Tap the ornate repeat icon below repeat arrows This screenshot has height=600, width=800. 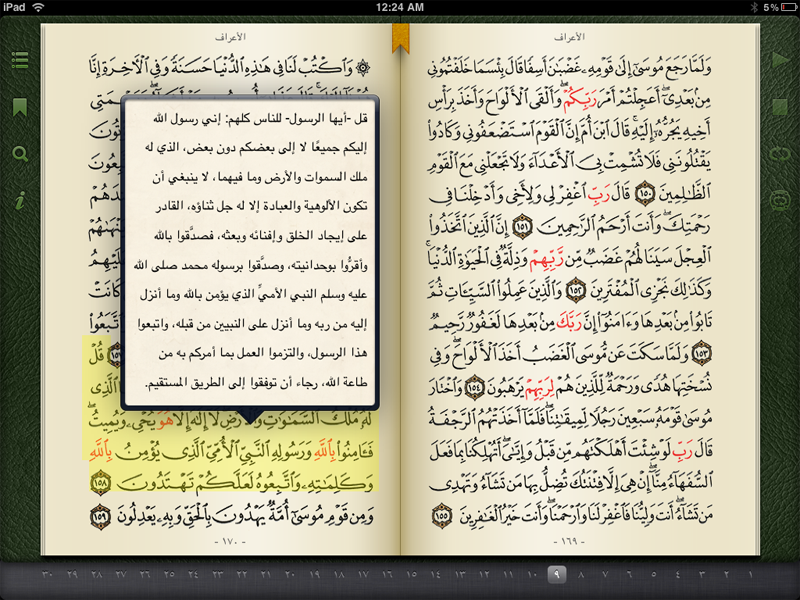click(780, 201)
